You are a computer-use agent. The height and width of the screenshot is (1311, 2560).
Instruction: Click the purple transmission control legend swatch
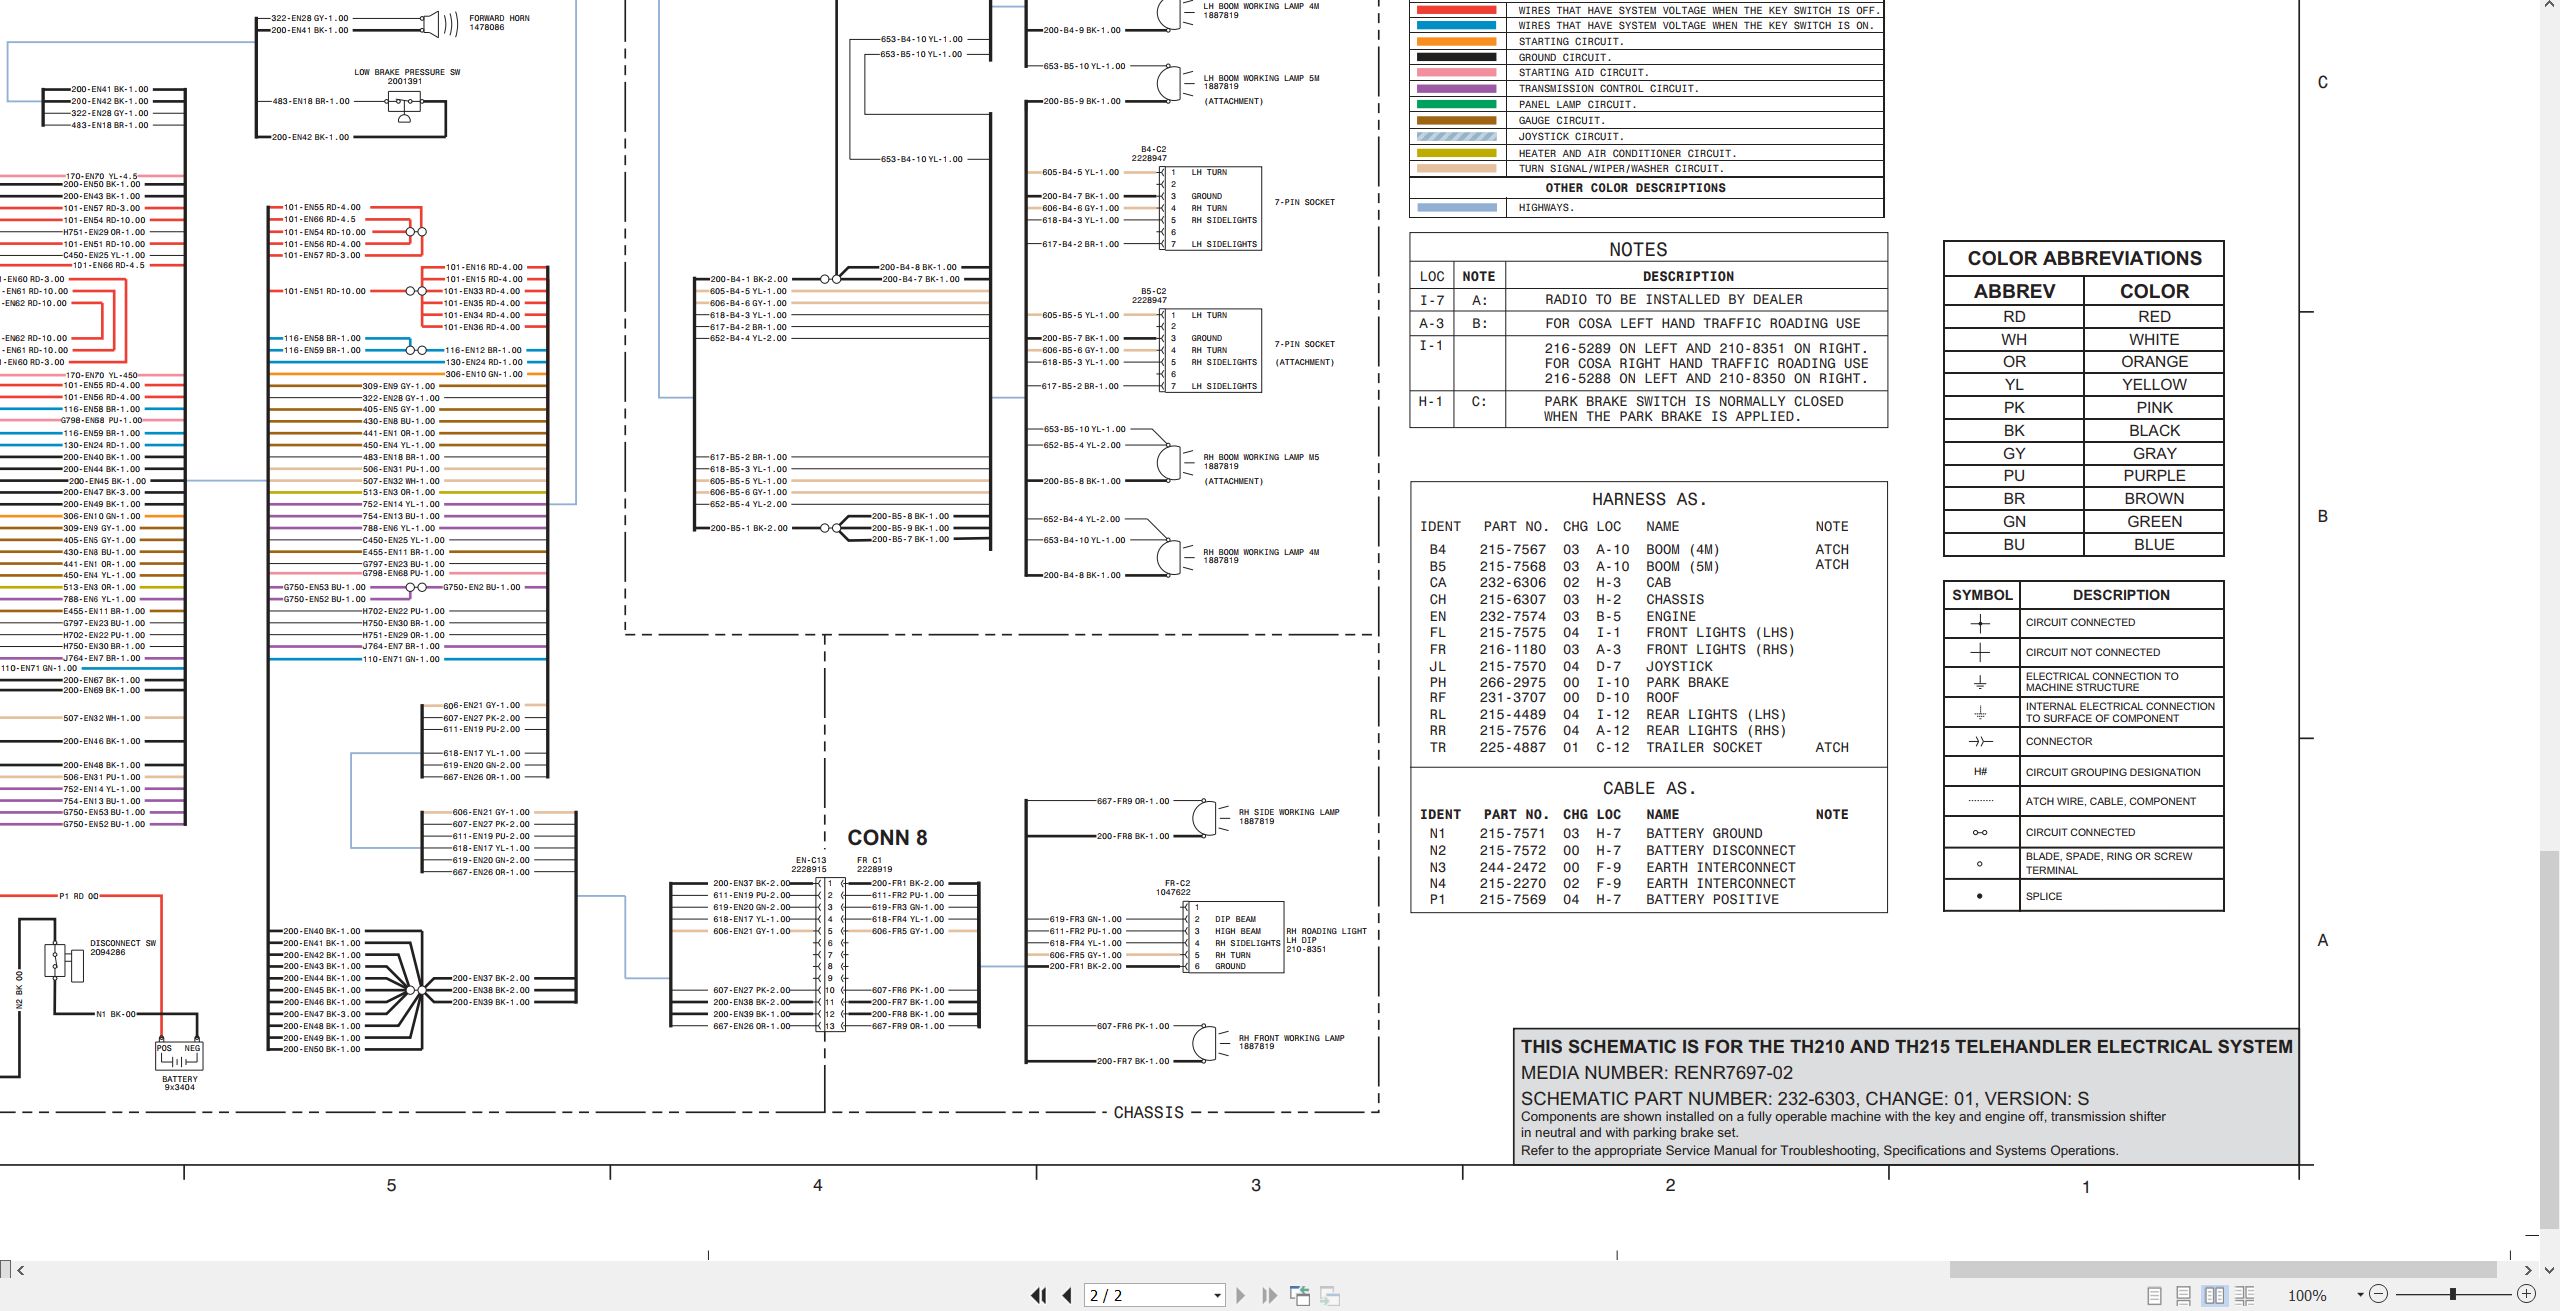pyautogui.click(x=1456, y=88)
